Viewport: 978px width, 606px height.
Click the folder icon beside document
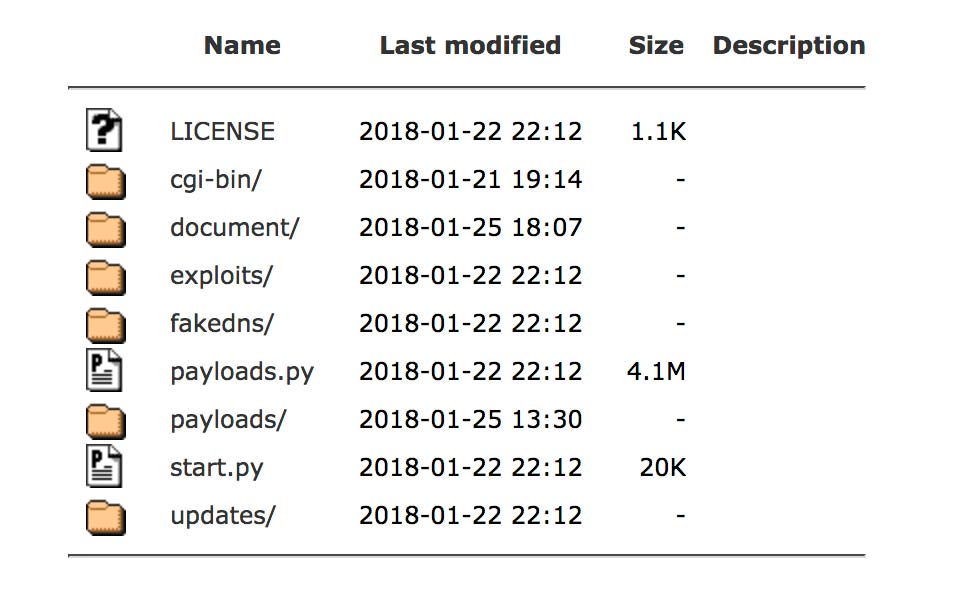pyautogui.click(x=104, y=228)
